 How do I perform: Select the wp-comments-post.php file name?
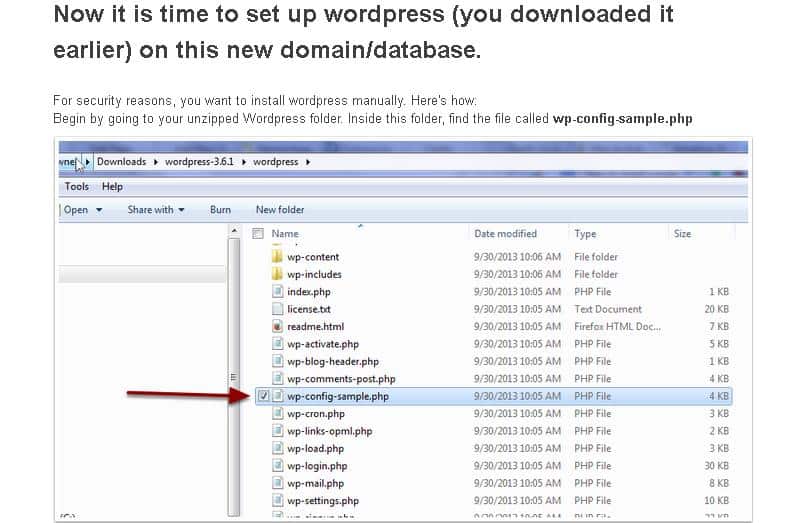pyautogui.click(x=341, y=378)
